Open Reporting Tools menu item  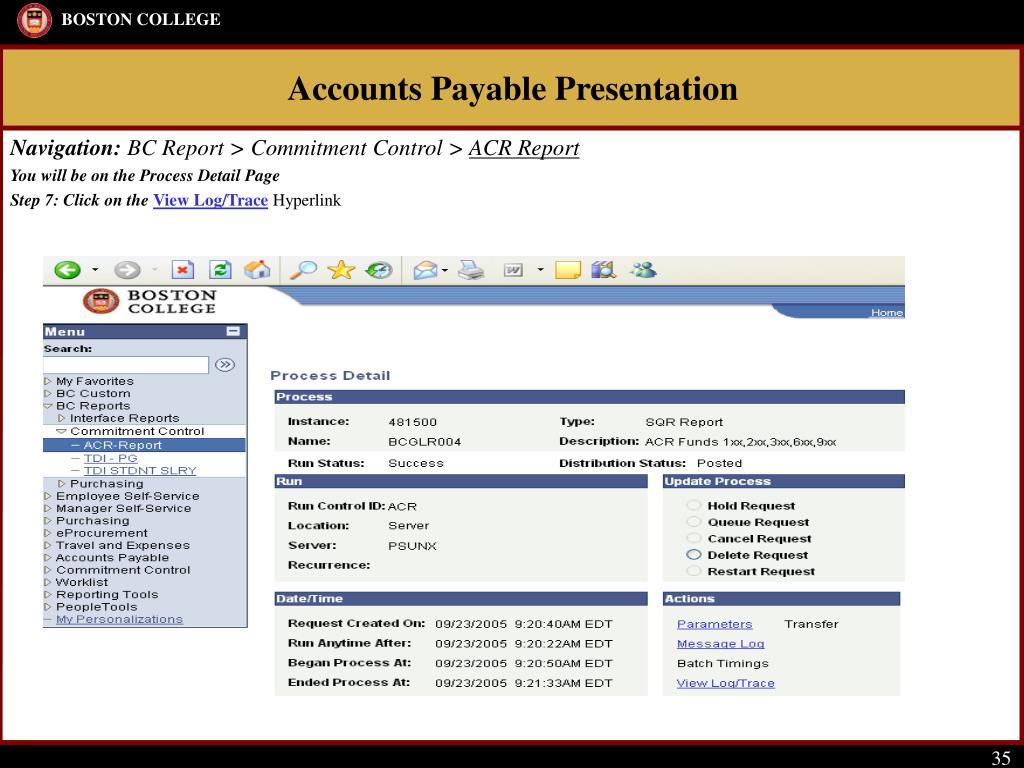click(107, 594)
